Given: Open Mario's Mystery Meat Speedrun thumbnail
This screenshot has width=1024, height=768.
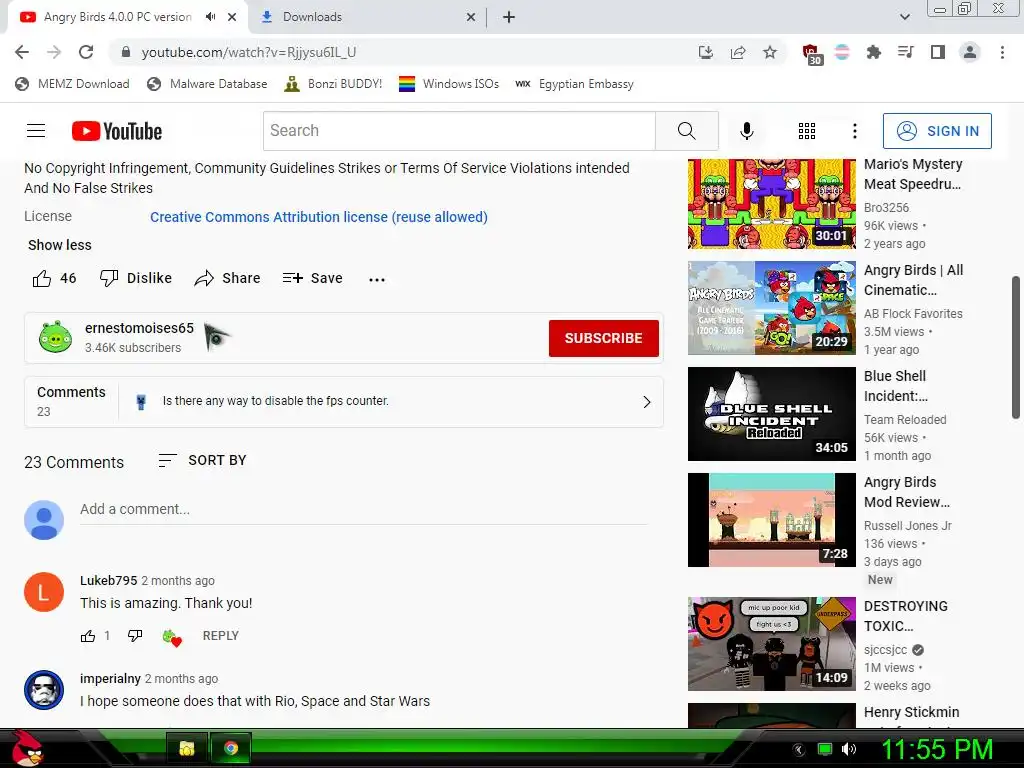Looking at the screenshot, I should (x=771, y=204).
